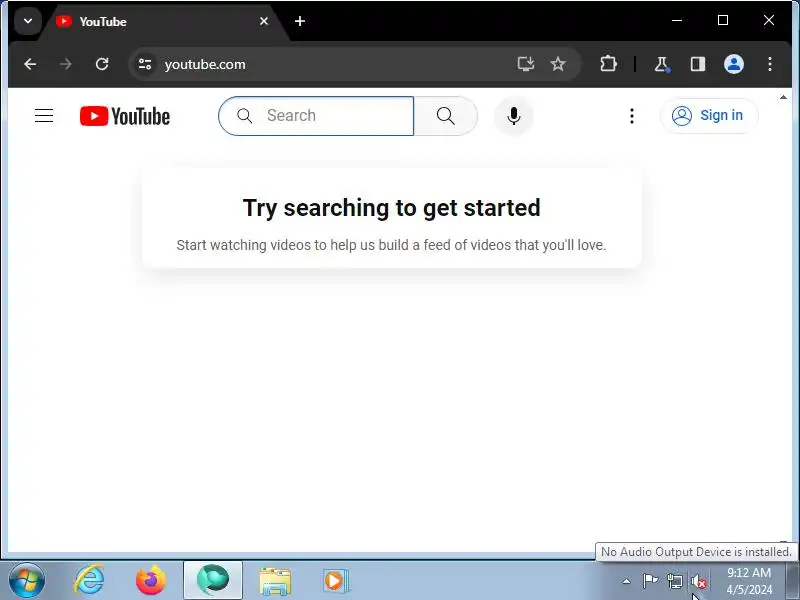Open the Chrome extensions puzzle icon
This screenshot has height=600, width=800.
coord(608,64)
